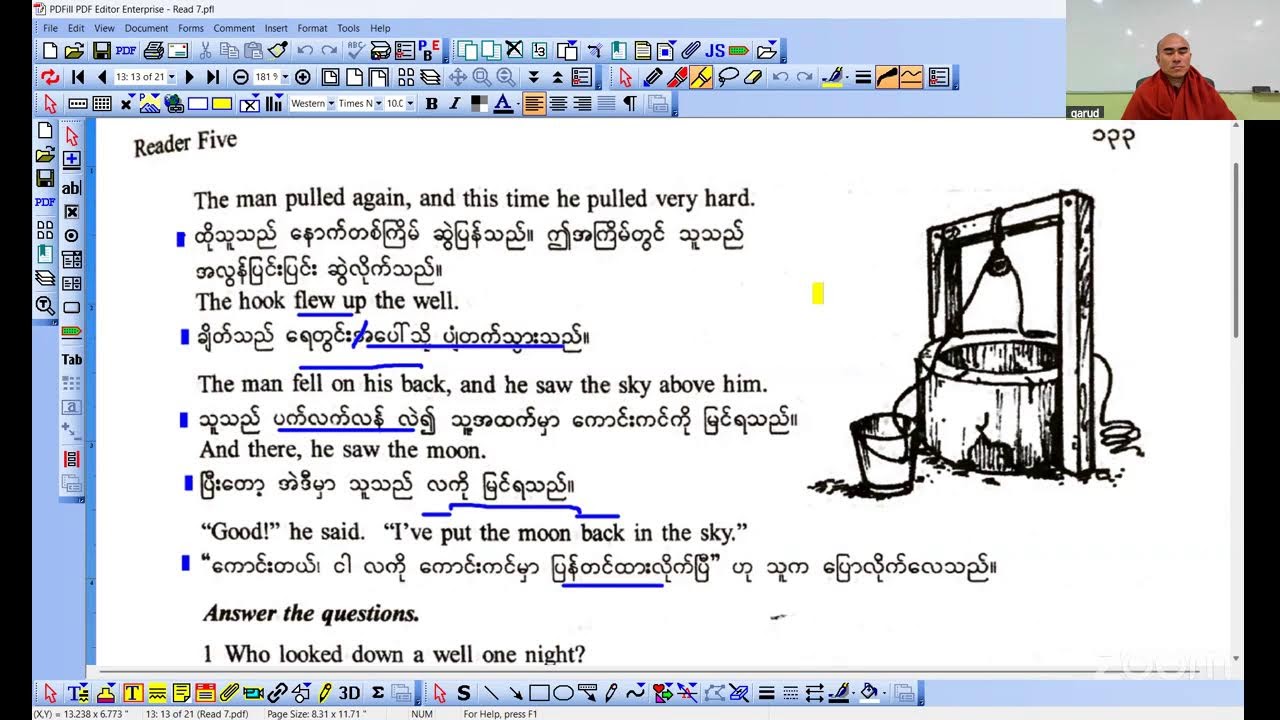
Task: Toggle align right text option
Action: (x=582, y=103)
